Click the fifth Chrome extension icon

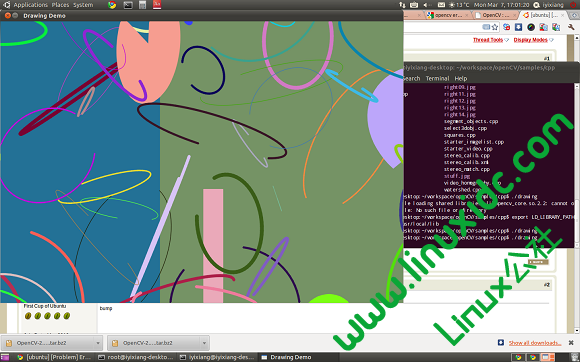pos(556,27)
